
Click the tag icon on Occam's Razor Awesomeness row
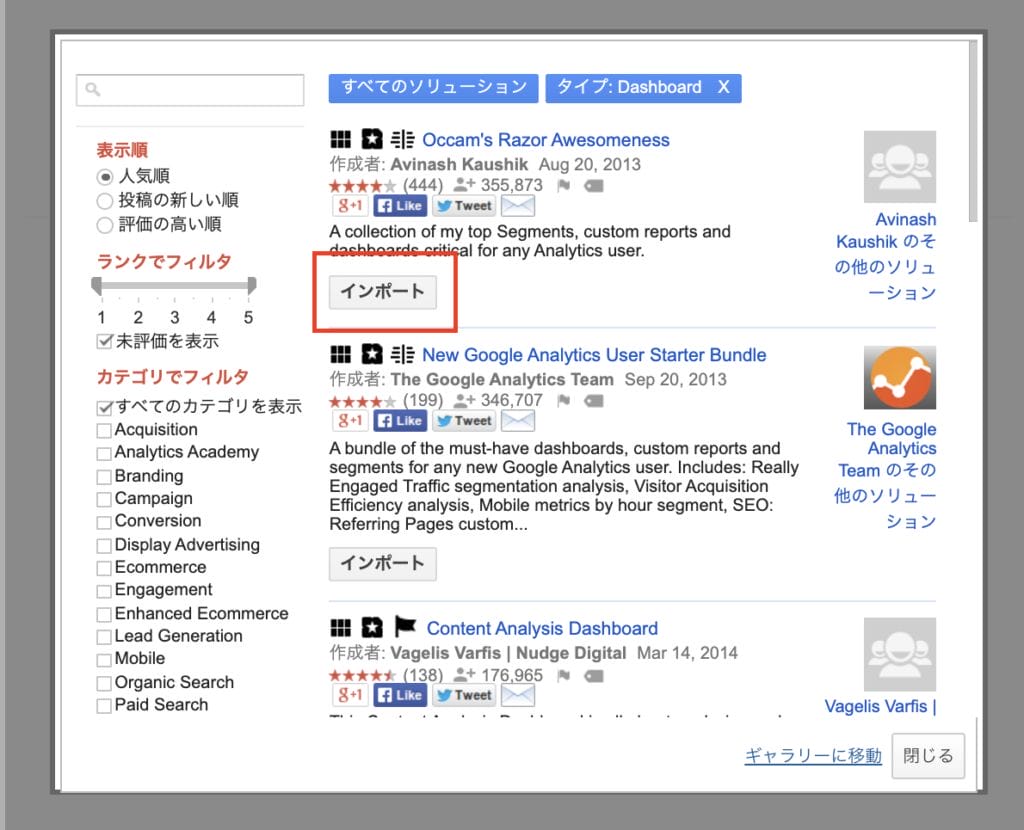pyautogui.click(x=593, y=186)
